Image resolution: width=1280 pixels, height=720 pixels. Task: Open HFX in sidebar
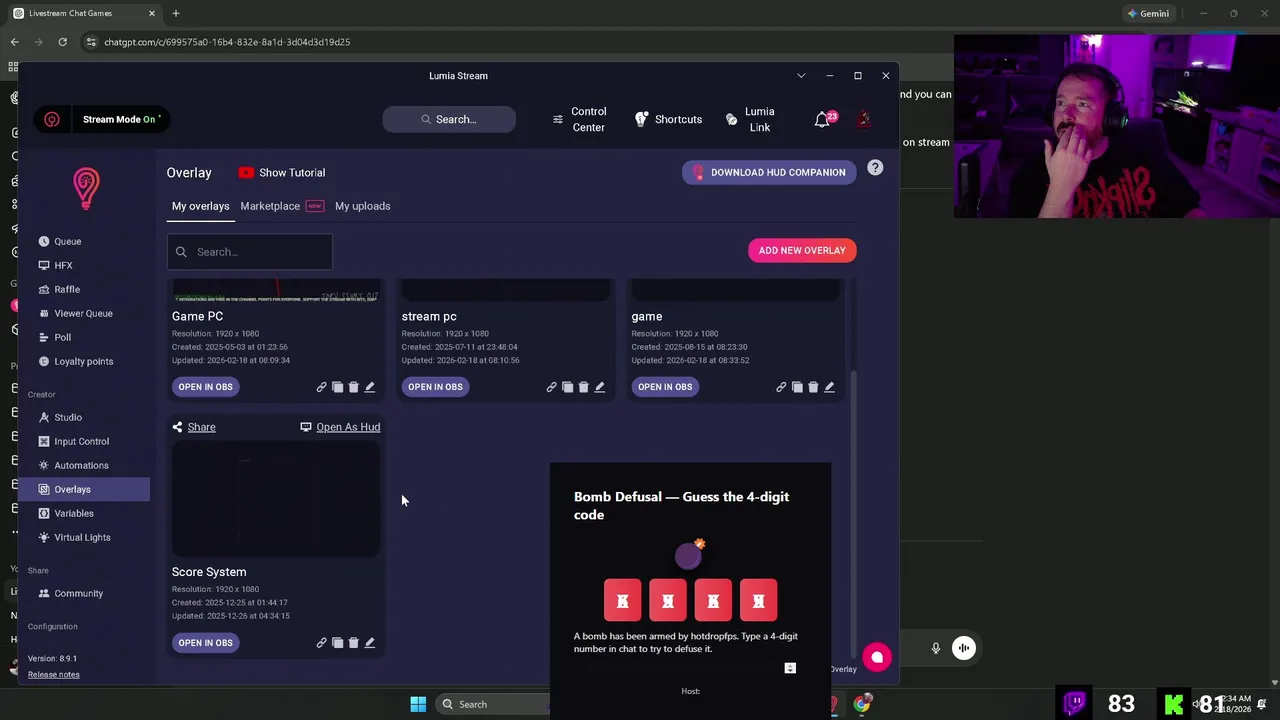coord(84,265)
